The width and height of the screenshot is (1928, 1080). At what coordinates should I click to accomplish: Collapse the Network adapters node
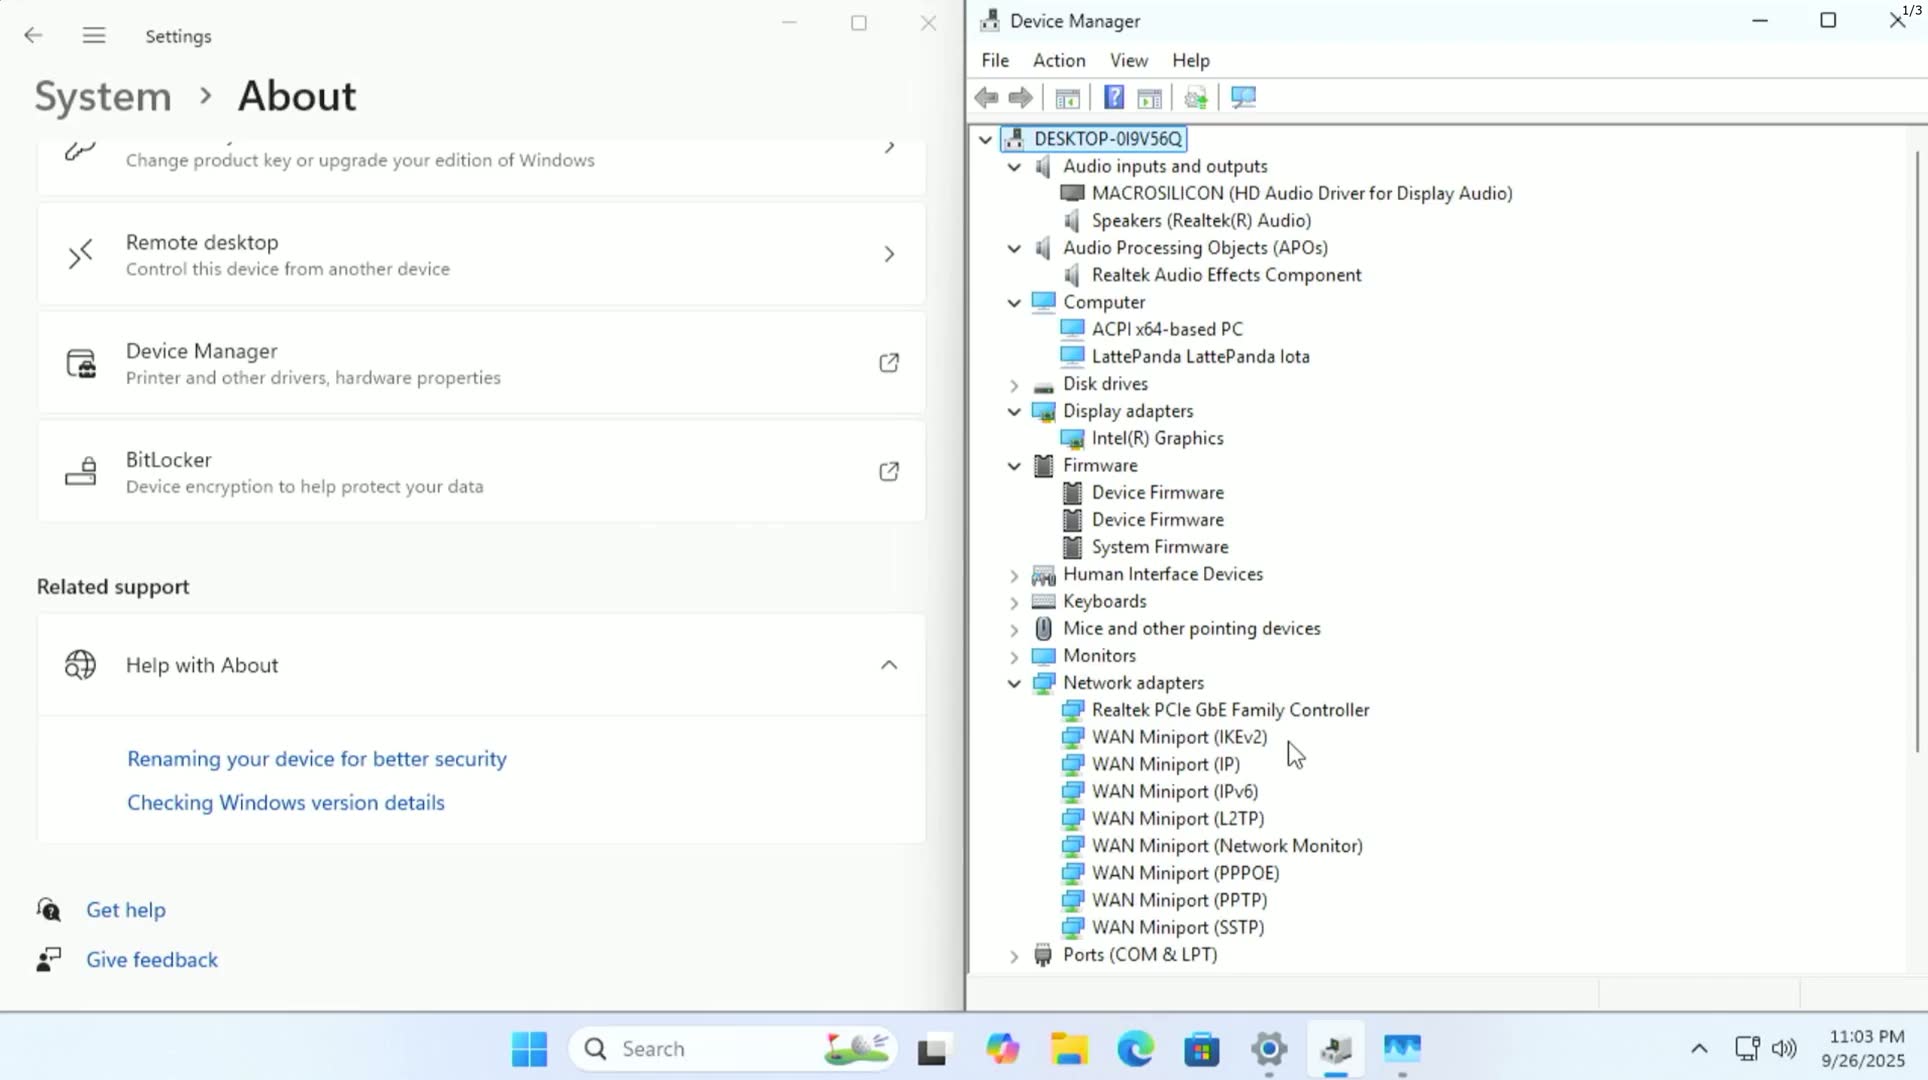click(1014, 683)
